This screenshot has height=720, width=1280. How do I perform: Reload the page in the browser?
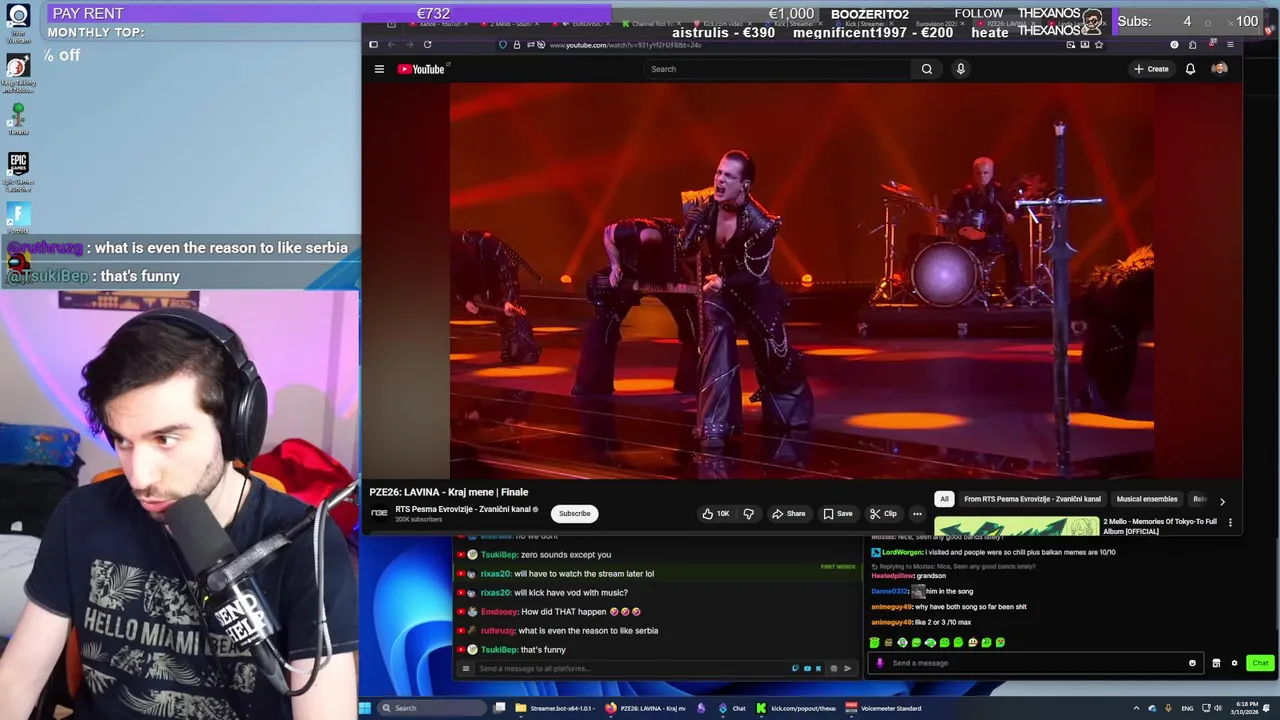(x=427, y=44)
